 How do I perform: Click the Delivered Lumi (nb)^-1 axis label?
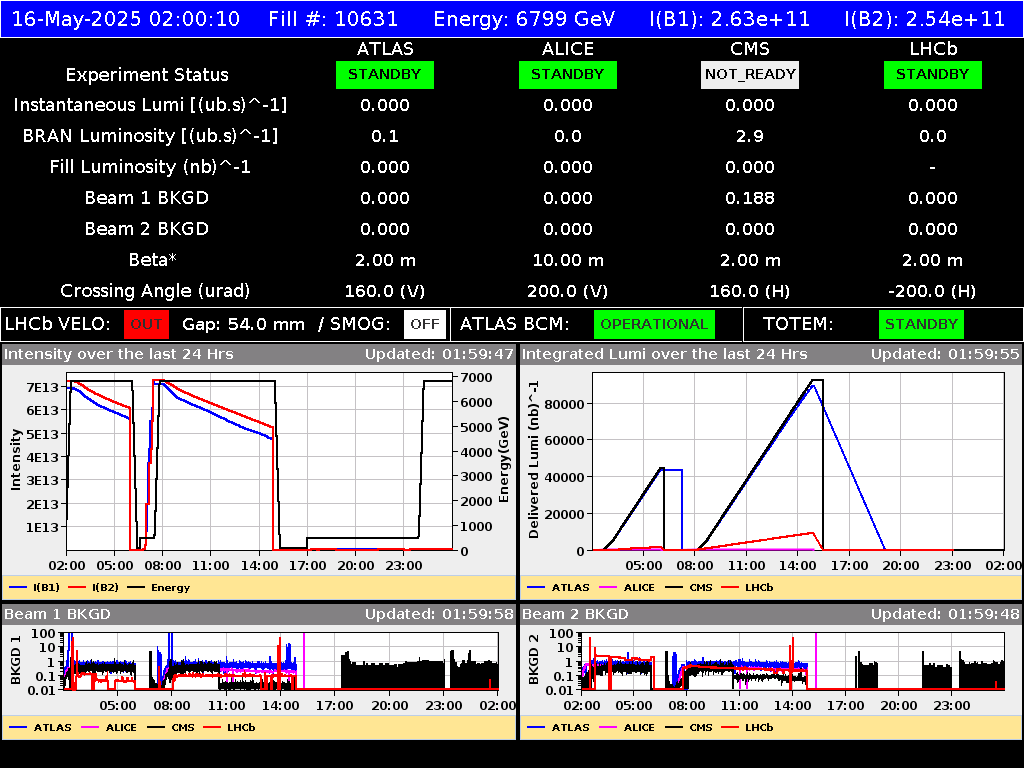coord(534,460)
